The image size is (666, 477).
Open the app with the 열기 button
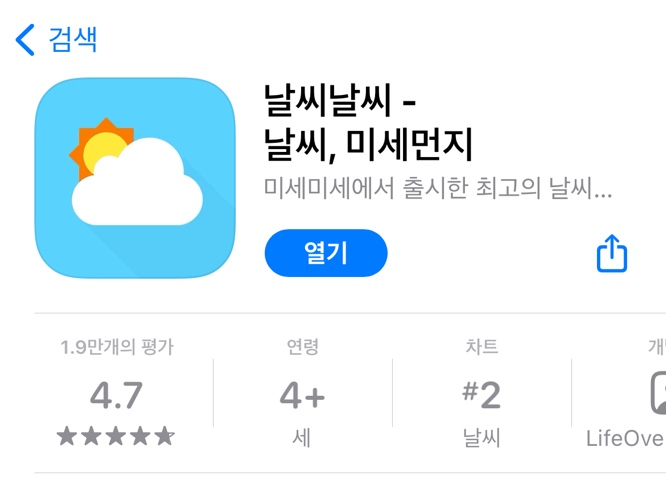click(326, 253)
